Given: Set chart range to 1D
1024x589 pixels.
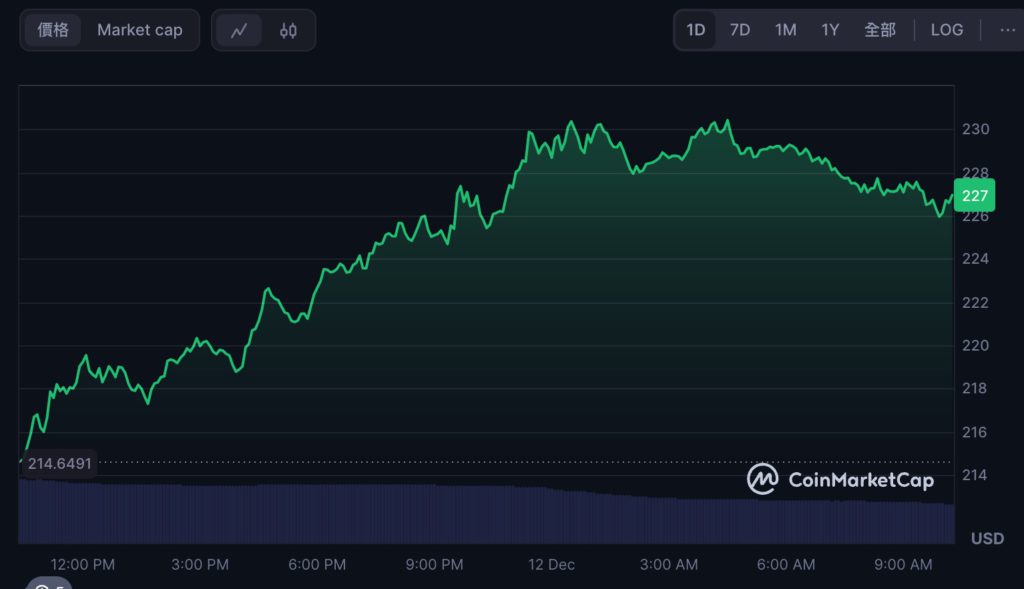Looking at the screenshot, I should click(x=695, y=30).
